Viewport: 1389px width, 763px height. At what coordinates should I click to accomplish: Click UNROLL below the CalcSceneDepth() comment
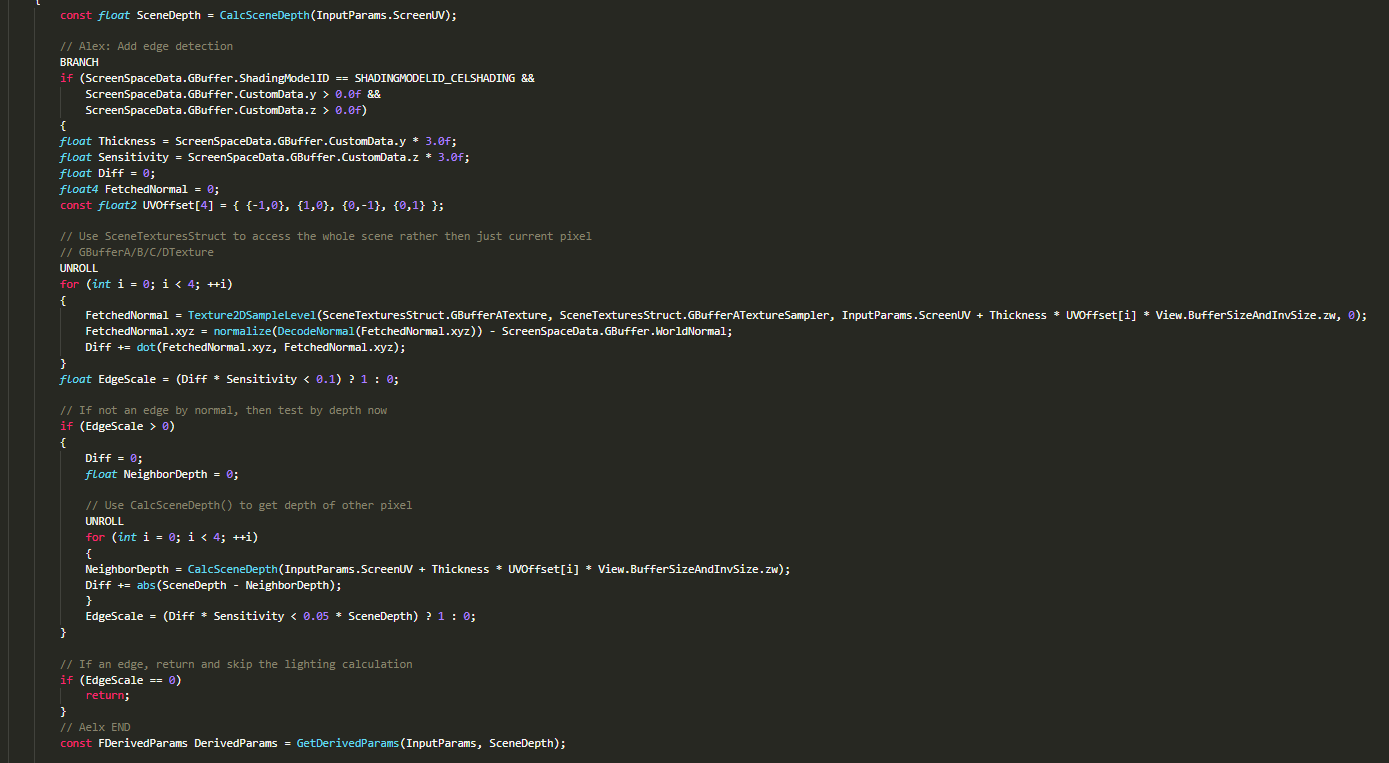105,521
